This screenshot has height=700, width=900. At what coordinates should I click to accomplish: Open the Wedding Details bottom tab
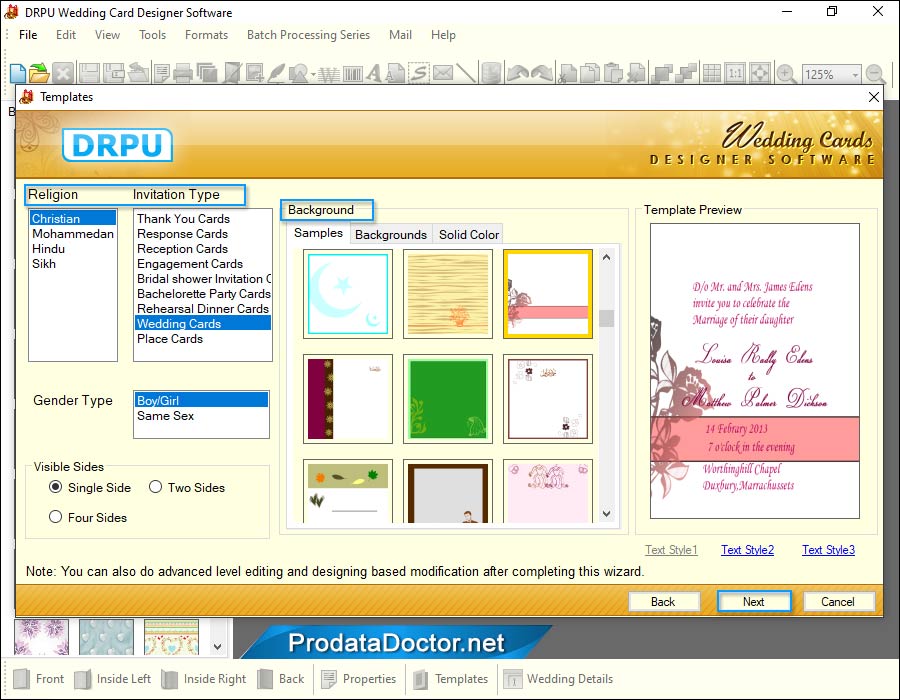click(558, 679)
